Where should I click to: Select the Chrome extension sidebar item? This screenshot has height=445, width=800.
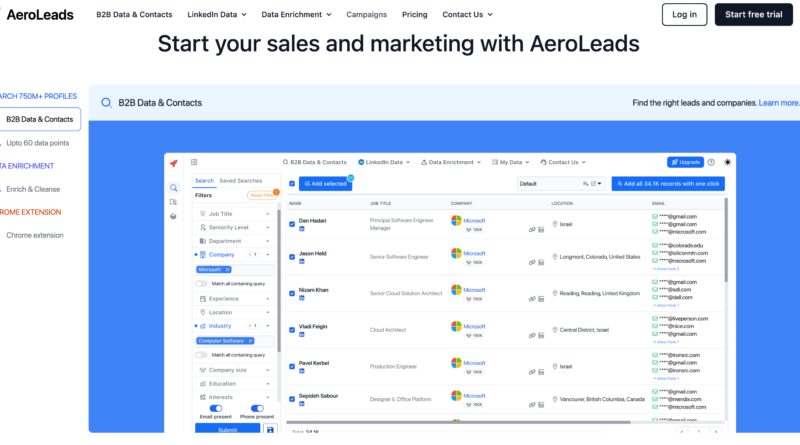pyautogui.click(x=35, y=235)
